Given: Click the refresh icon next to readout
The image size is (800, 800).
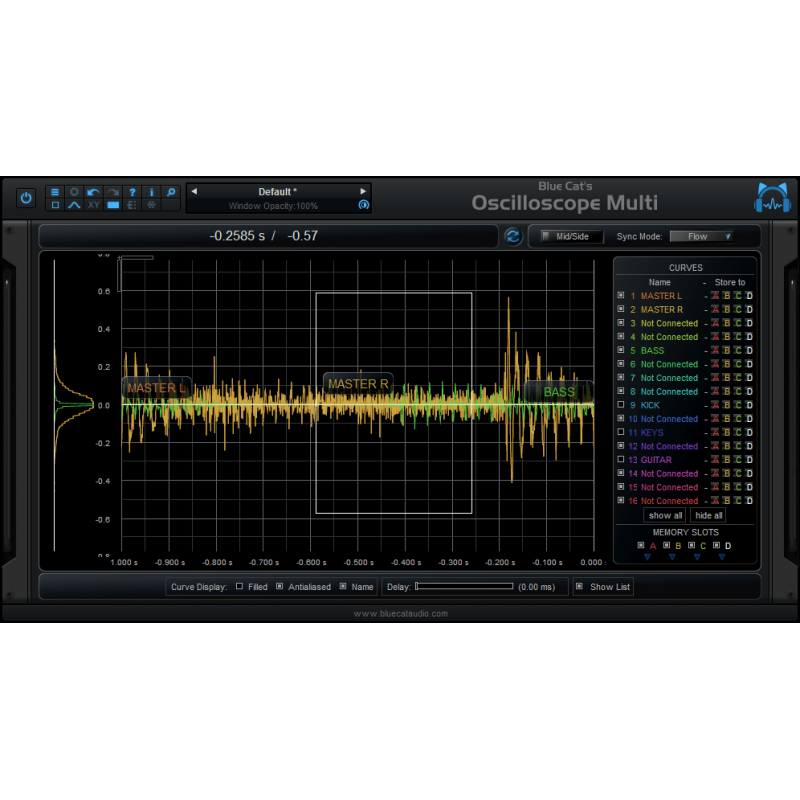Looking at the screenshot, I should [x=513, y=236].
